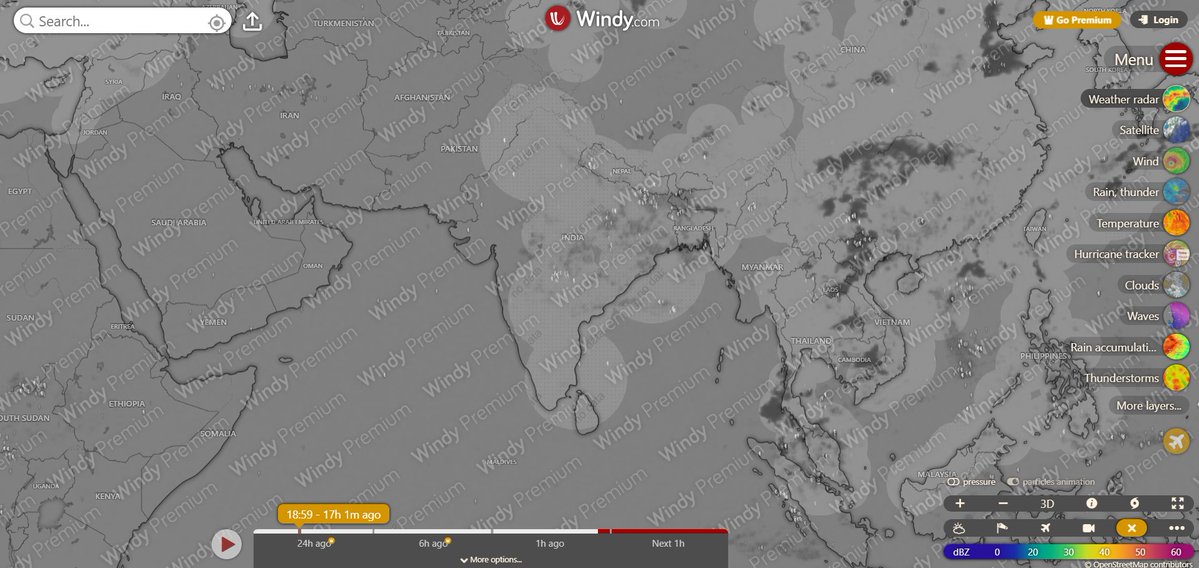Click the dBZ color legend bar
This screenshot has height=568, width=1199.
(x=1069, y=551)
